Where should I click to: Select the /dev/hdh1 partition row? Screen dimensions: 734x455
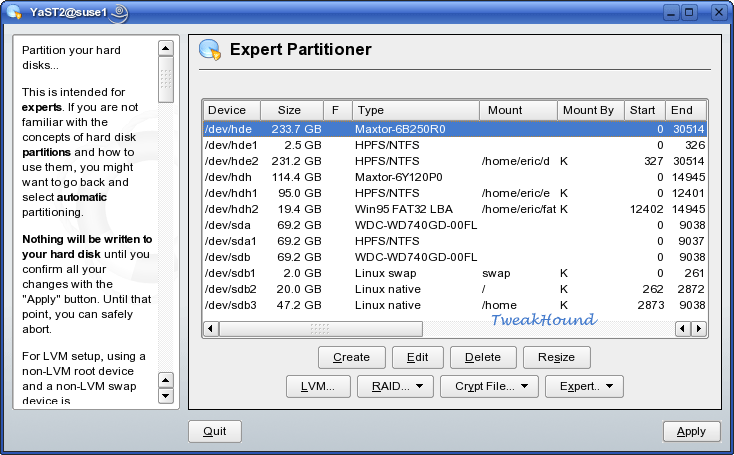point(455,193)
